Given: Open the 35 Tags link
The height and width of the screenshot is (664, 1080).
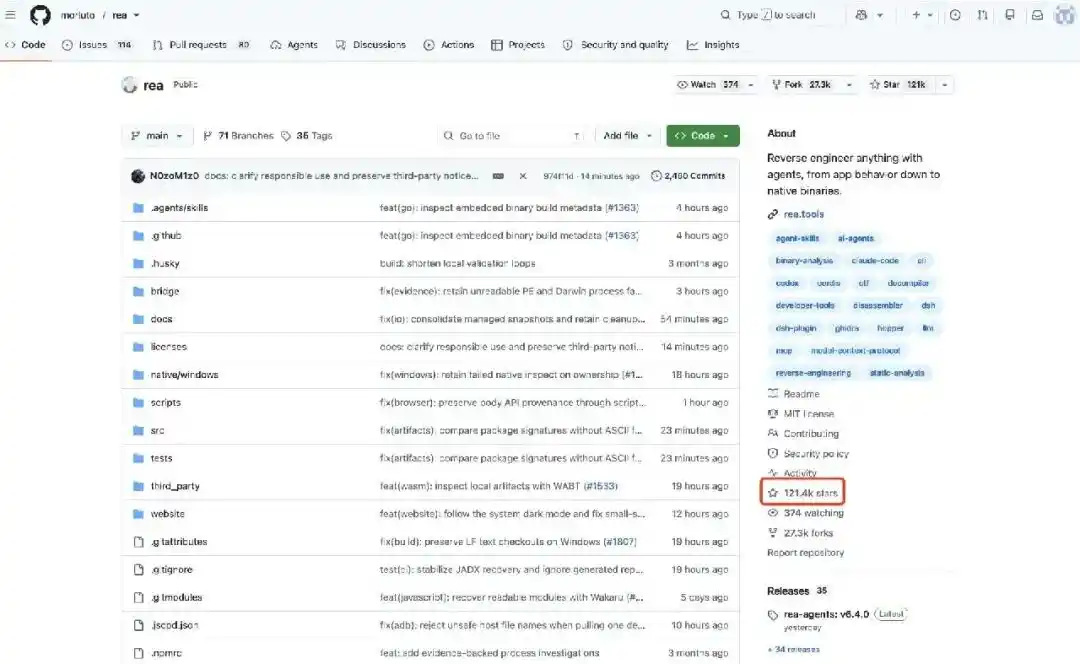Looking at the screenshot, I should 307,136.
